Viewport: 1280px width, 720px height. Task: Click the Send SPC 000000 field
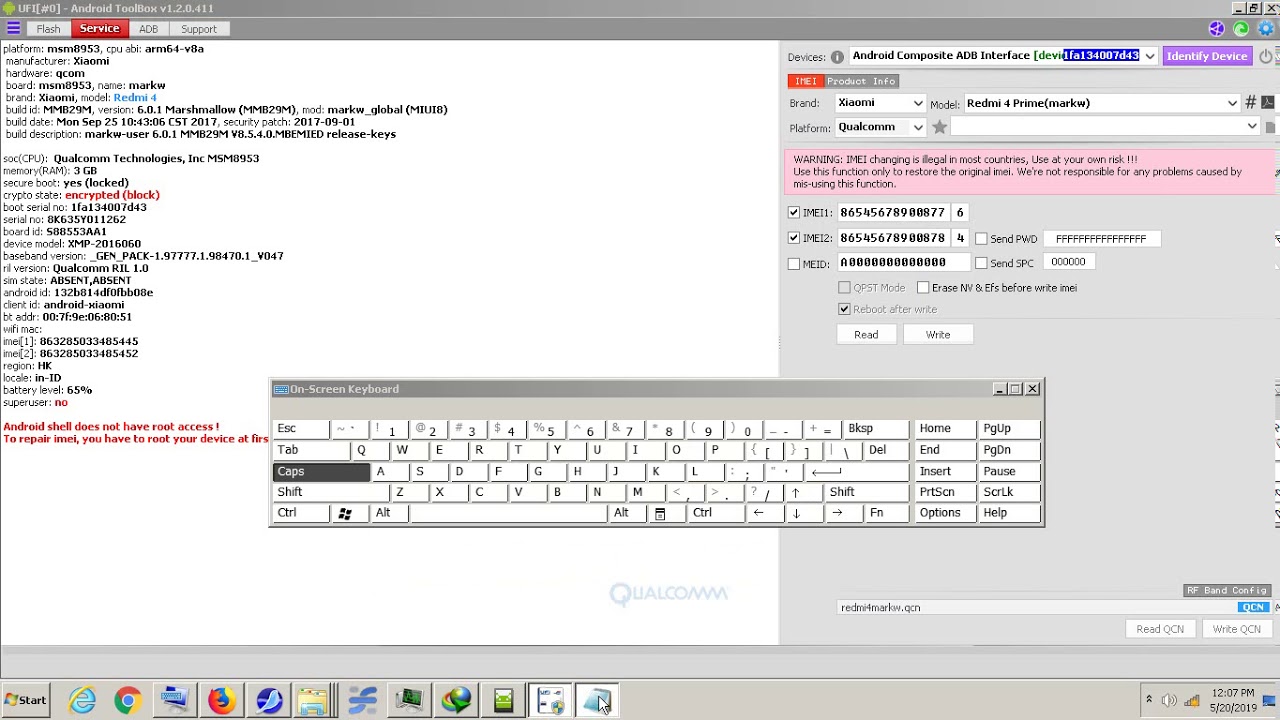1068,262
